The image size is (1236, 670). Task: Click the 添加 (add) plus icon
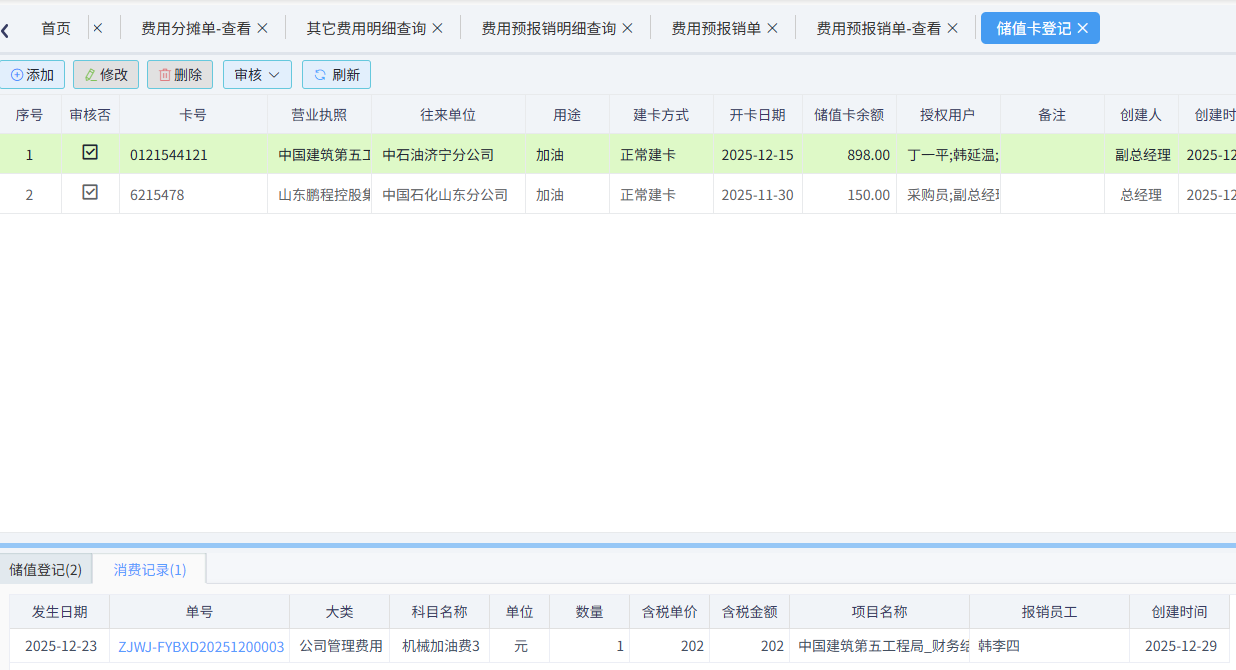[x=18, y=74]
